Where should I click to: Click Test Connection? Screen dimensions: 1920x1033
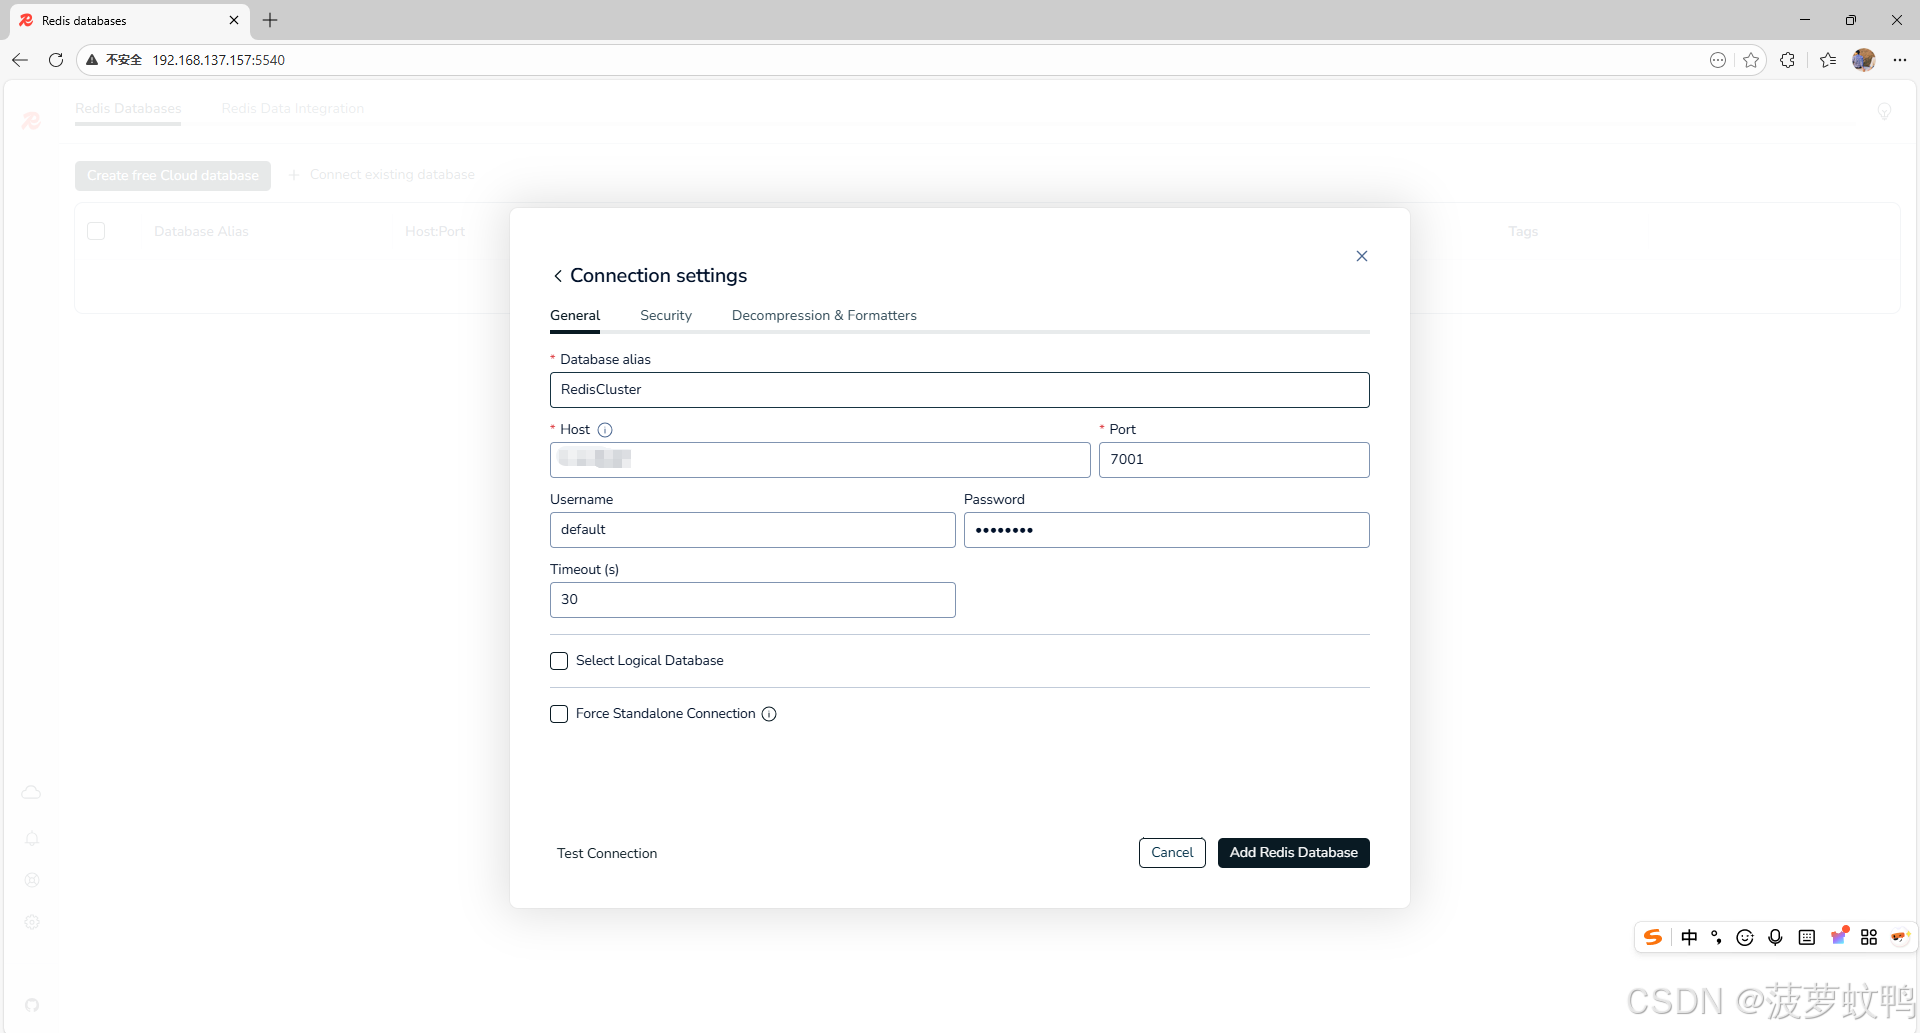tap(607, 853)
